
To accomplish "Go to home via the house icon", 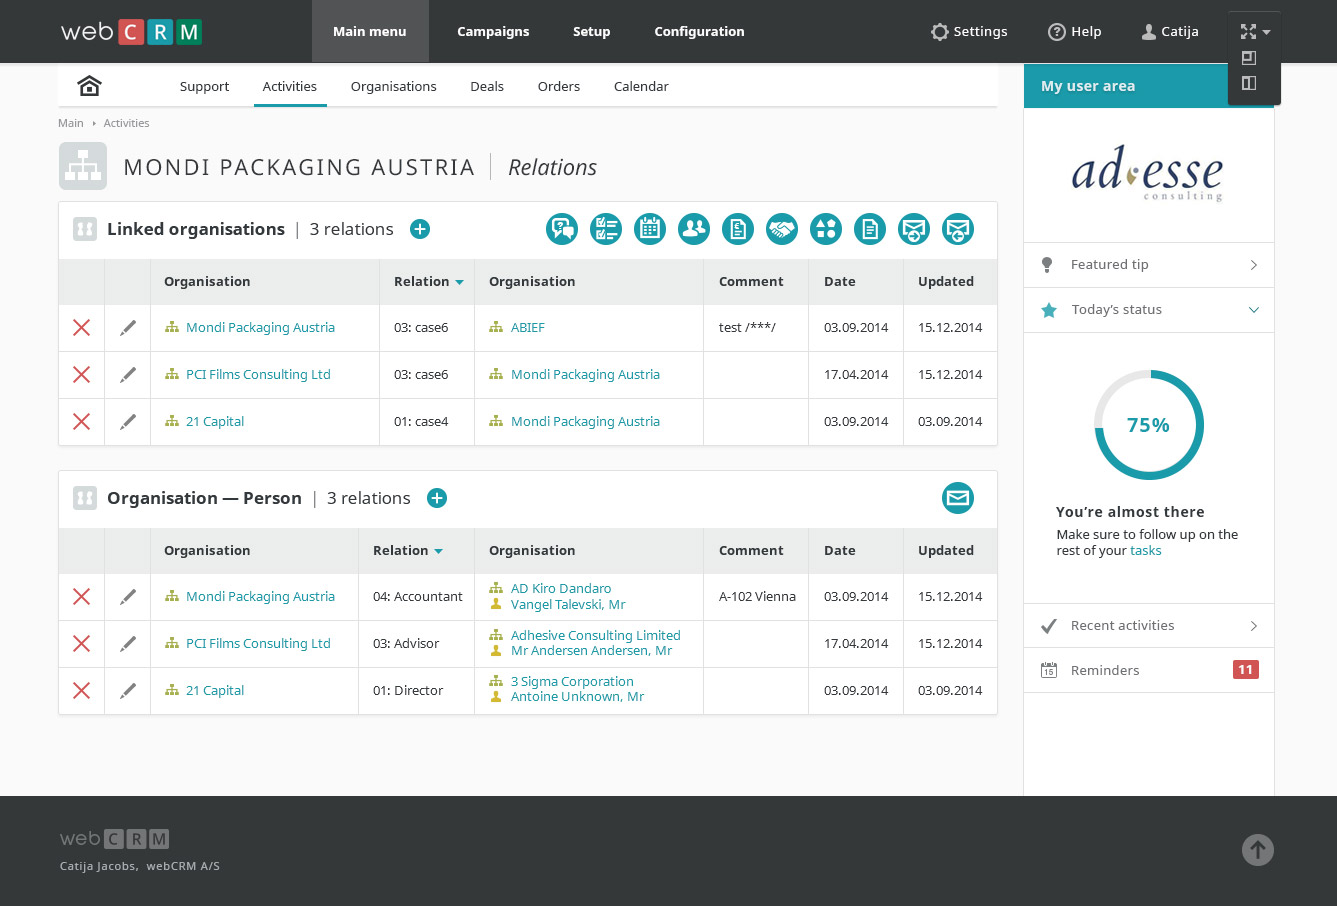I will pos(89,86).
